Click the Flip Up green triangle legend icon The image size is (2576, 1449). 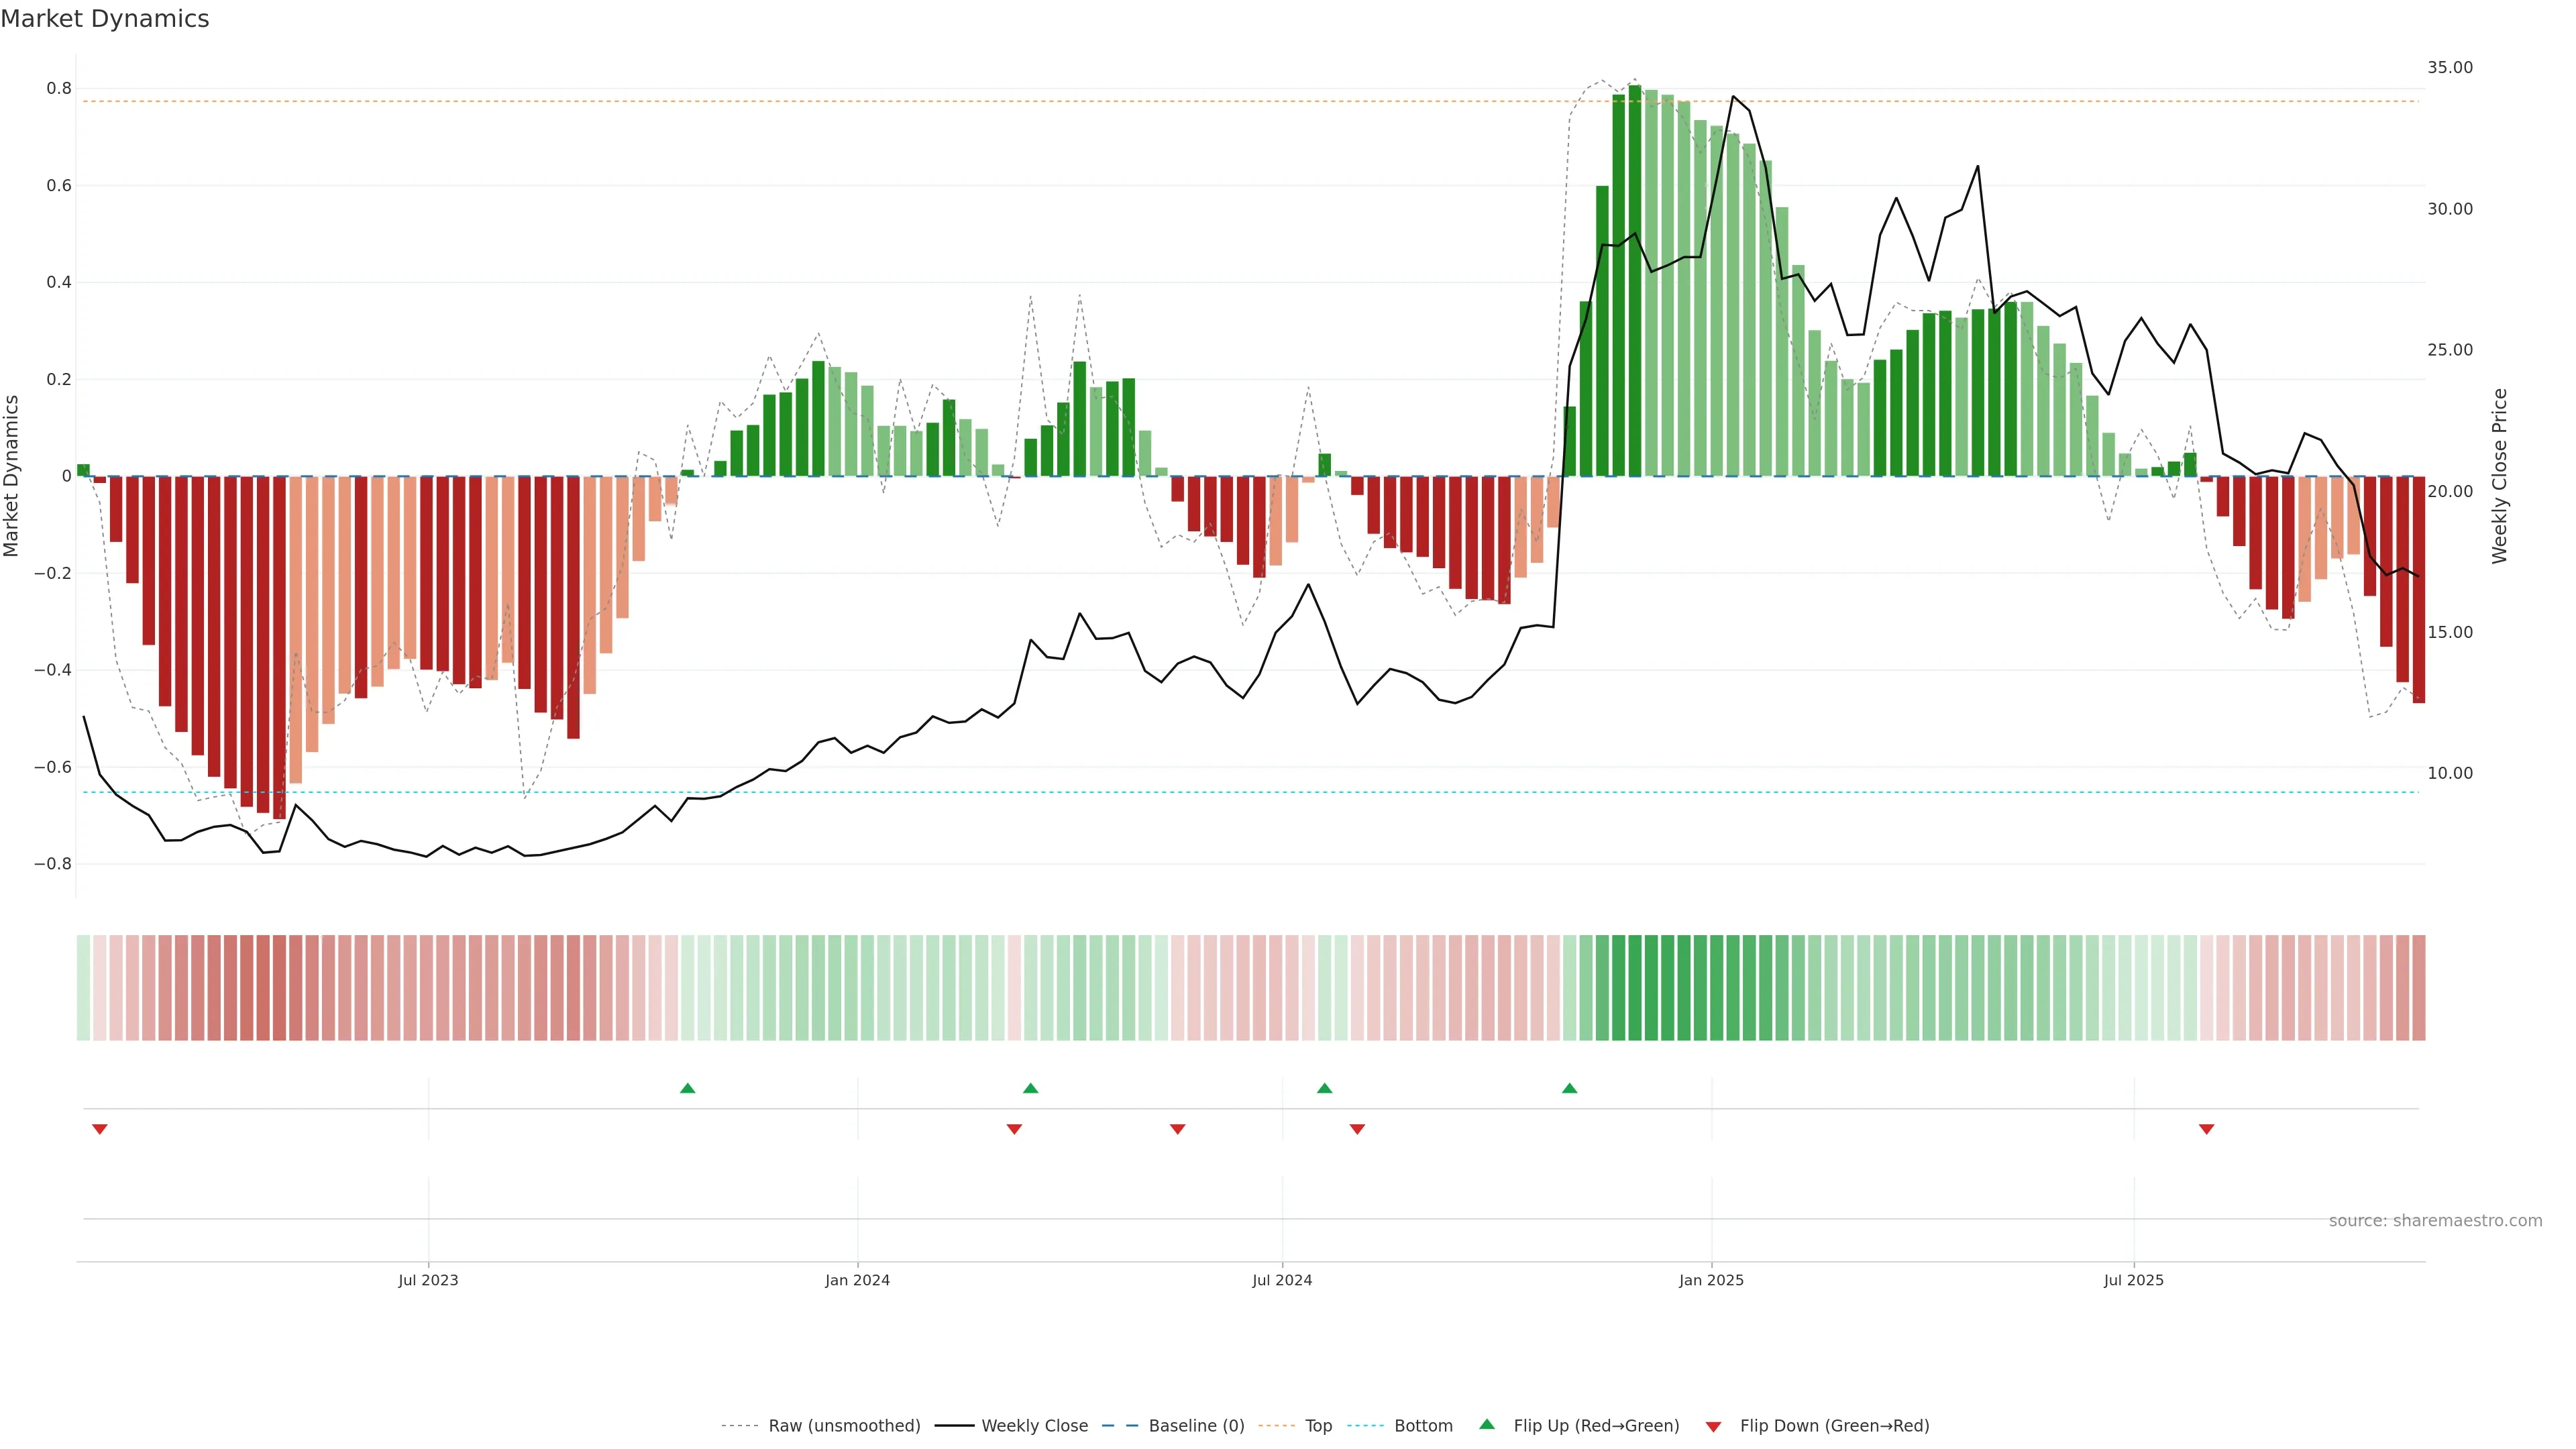pos(1487,1425)
